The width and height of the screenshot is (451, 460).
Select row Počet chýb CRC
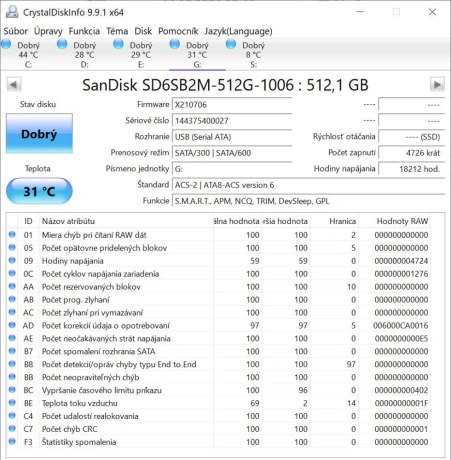pyautogui.click(x=219, y=429)
